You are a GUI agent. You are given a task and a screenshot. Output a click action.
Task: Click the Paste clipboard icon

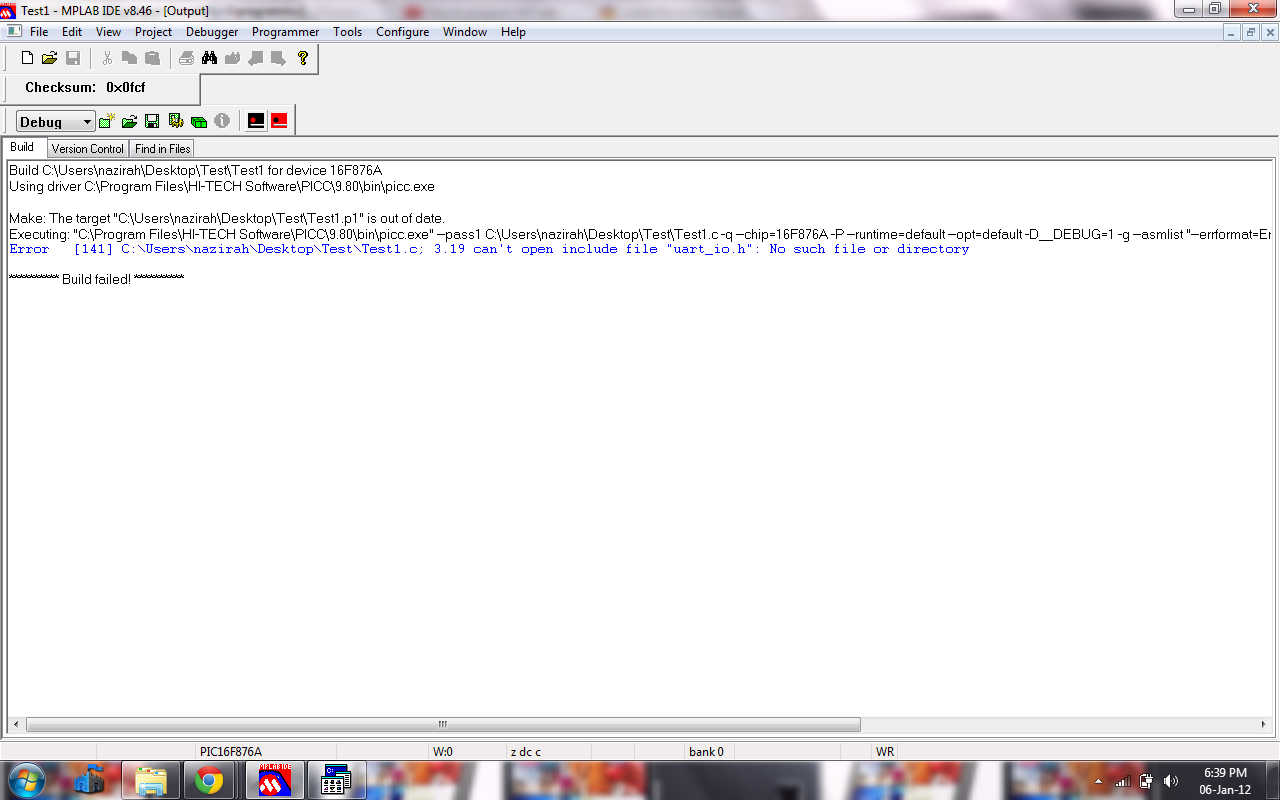tap(152, 58)
